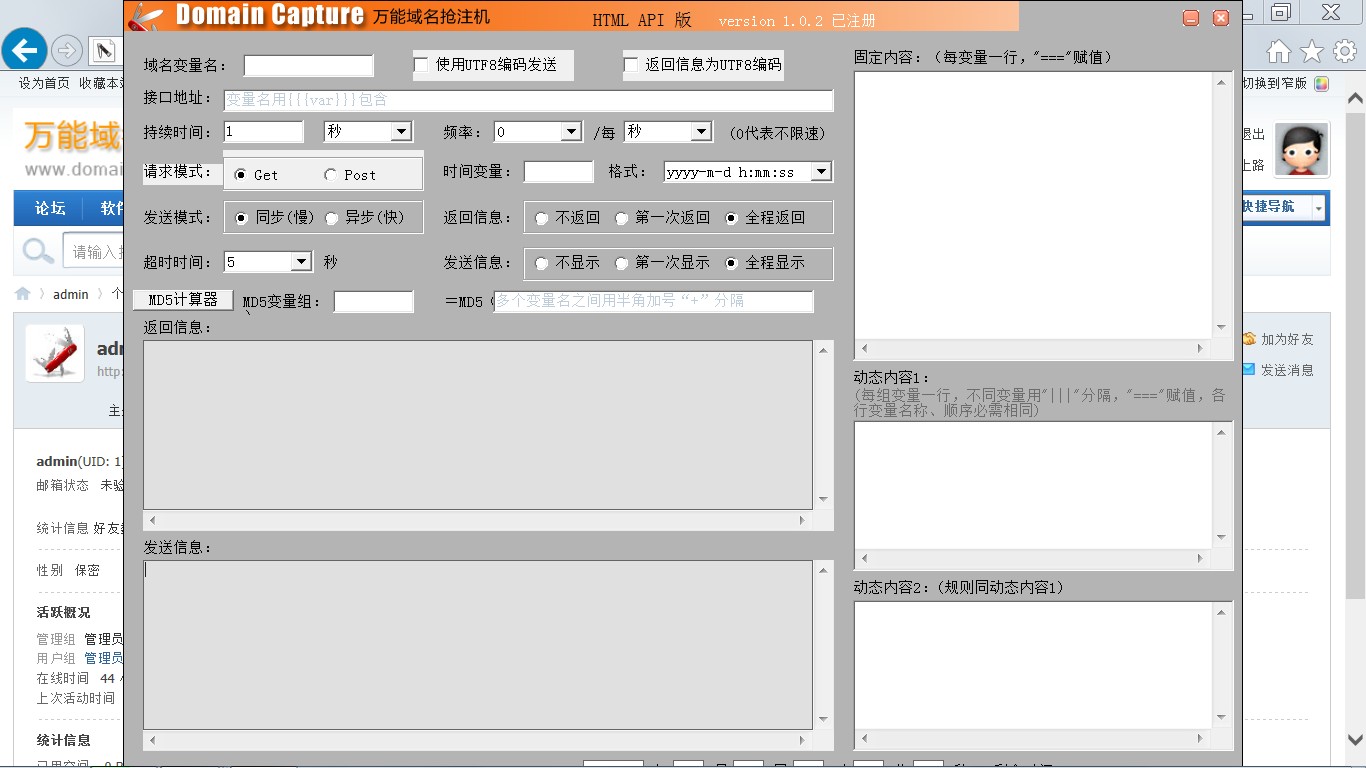Click the cartoon user avatar picture

(x=1301, y=150)
